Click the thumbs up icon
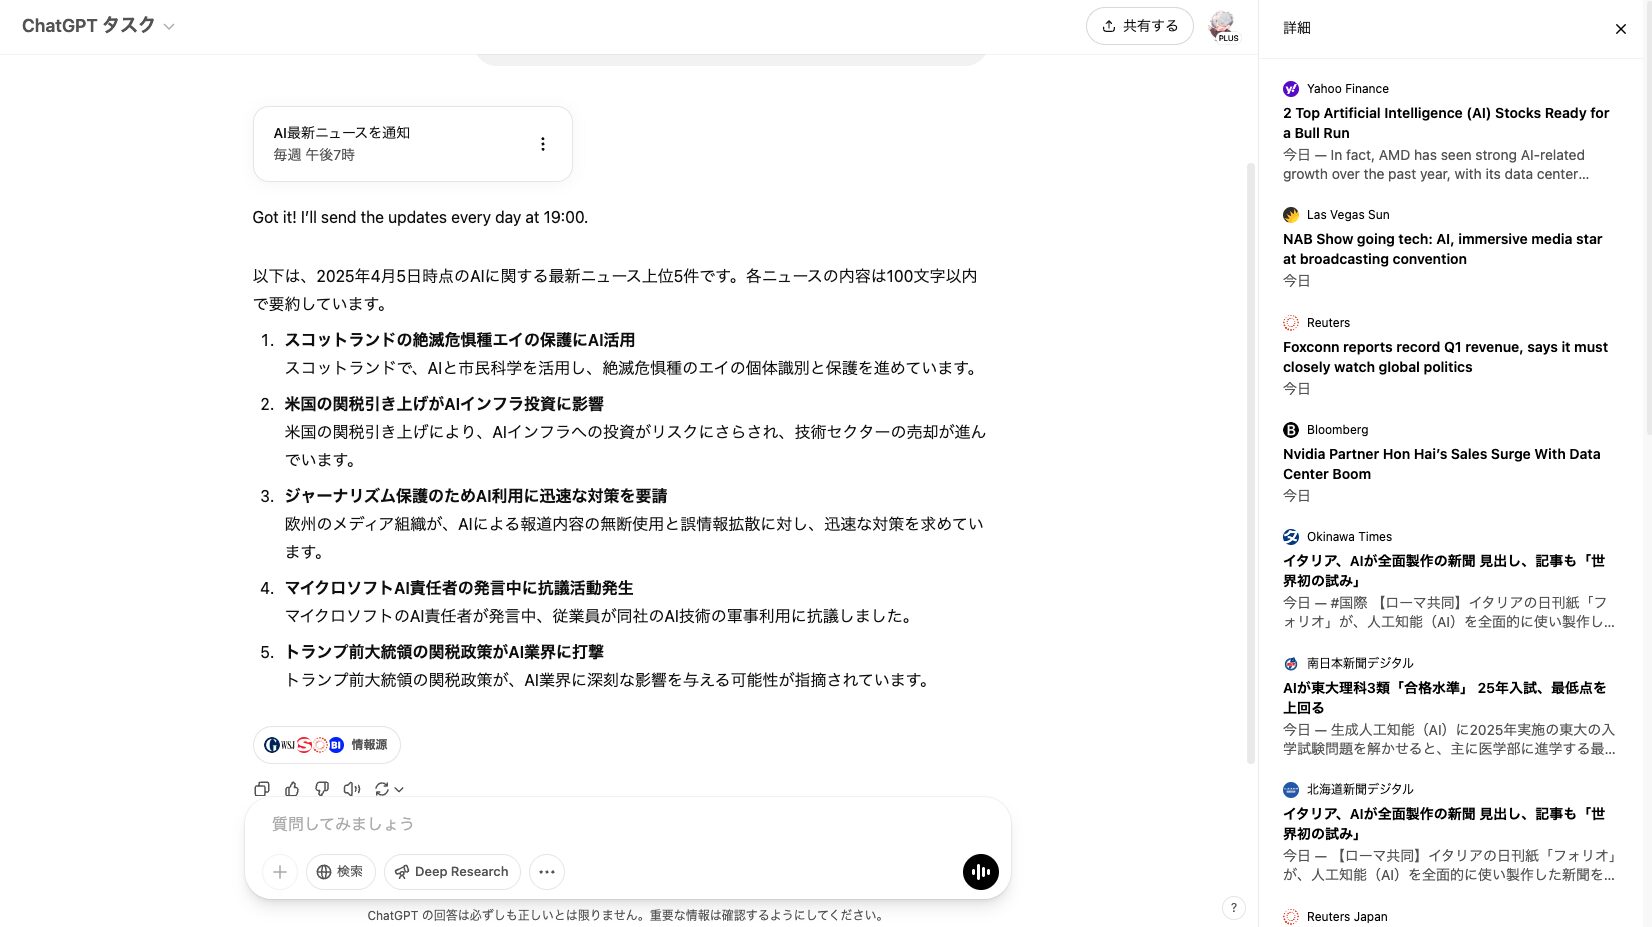 click(292, 789)
